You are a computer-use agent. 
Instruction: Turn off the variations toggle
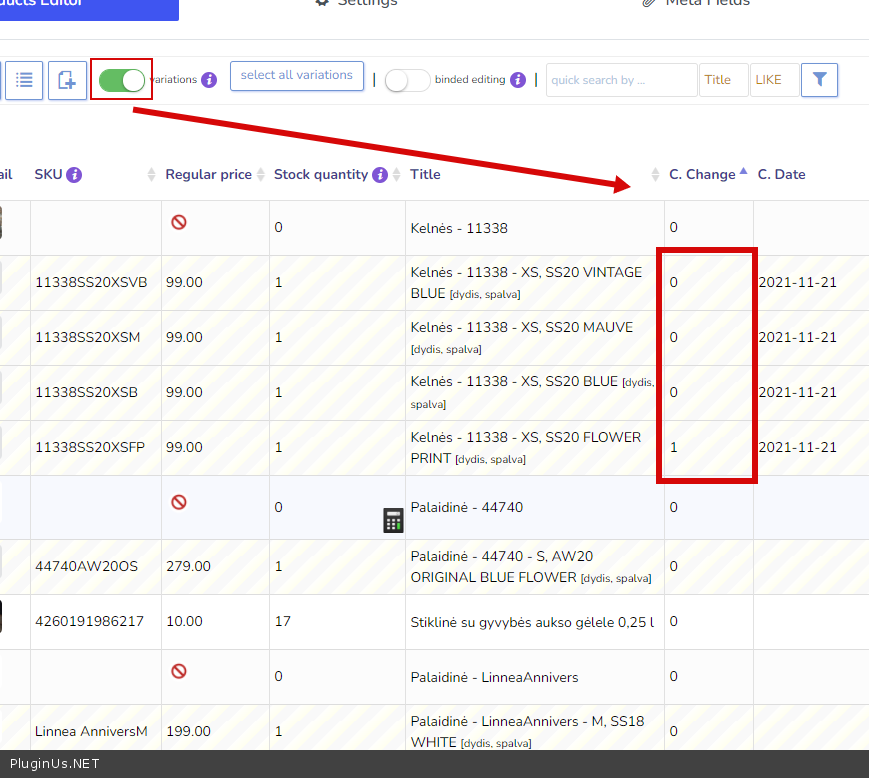click(122, 80)
